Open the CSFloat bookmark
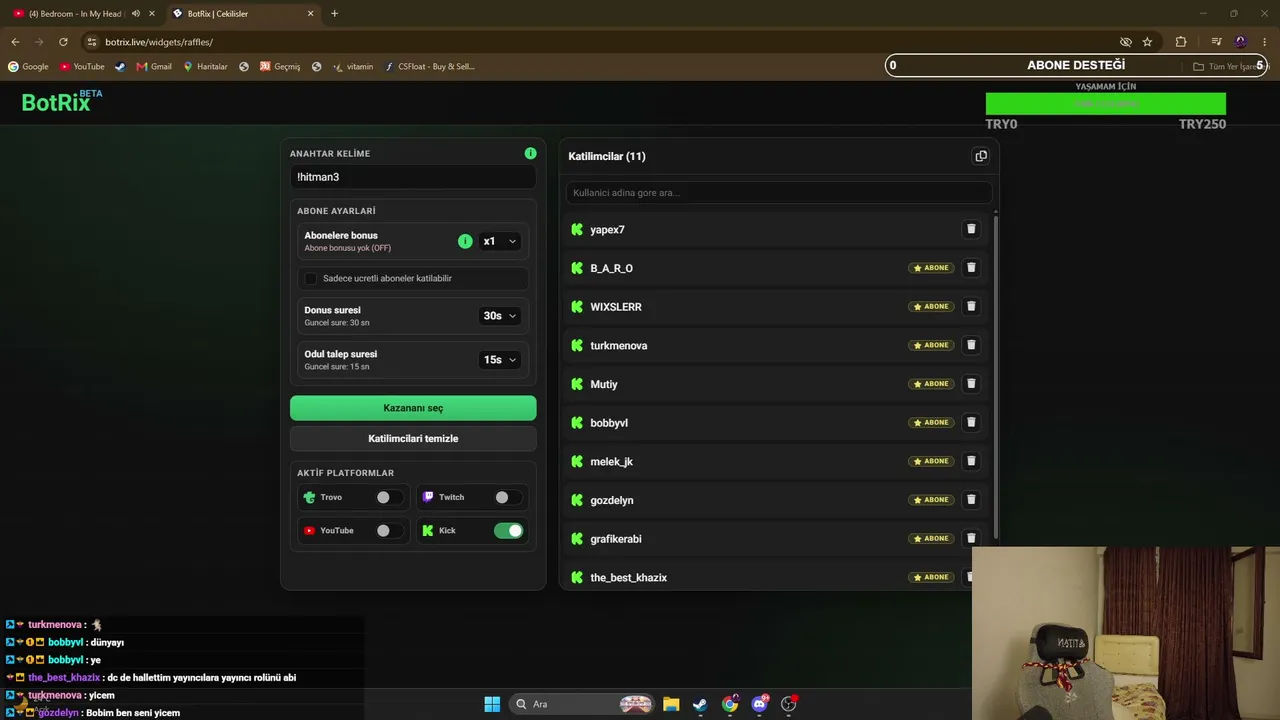The image size is (1280, 720). (429, 67)
